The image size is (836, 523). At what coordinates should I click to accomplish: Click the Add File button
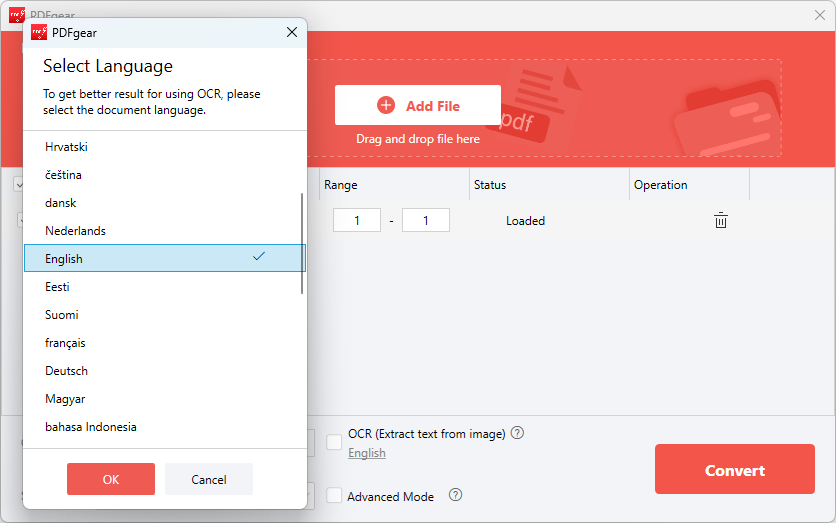pos(418,105)
